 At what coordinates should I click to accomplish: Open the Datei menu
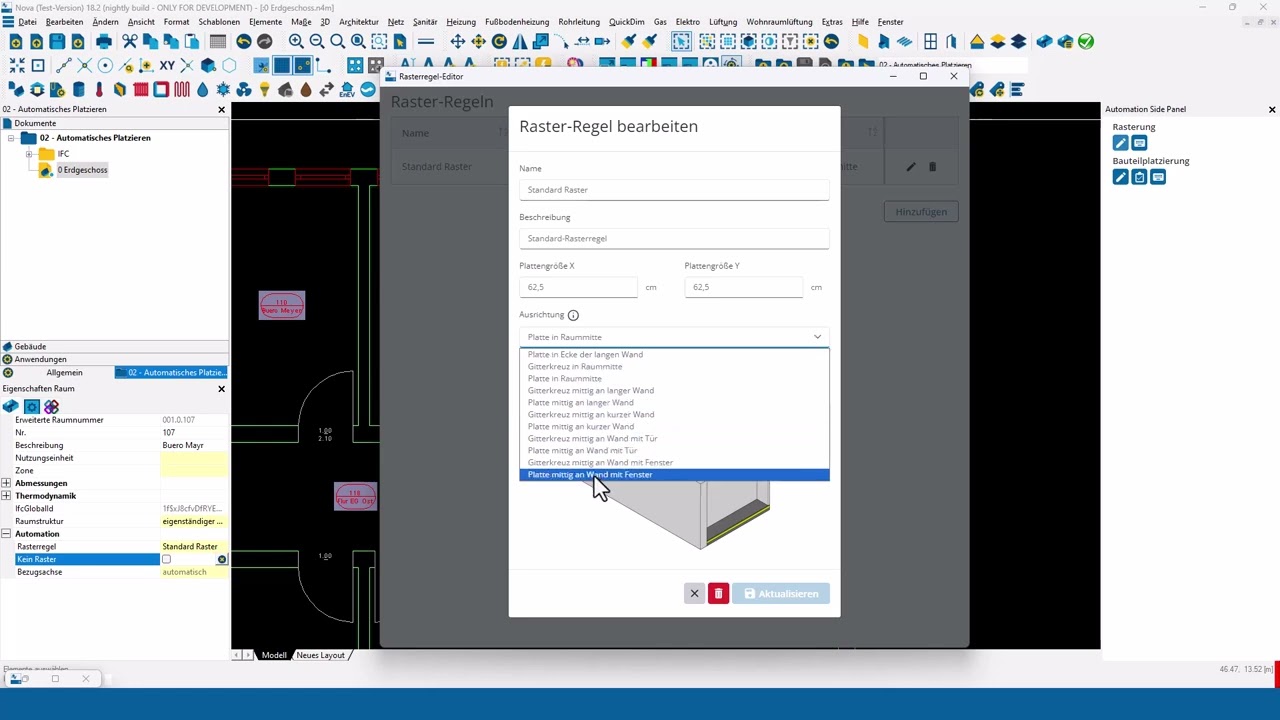pyautogui.click(x=27, y=22)
